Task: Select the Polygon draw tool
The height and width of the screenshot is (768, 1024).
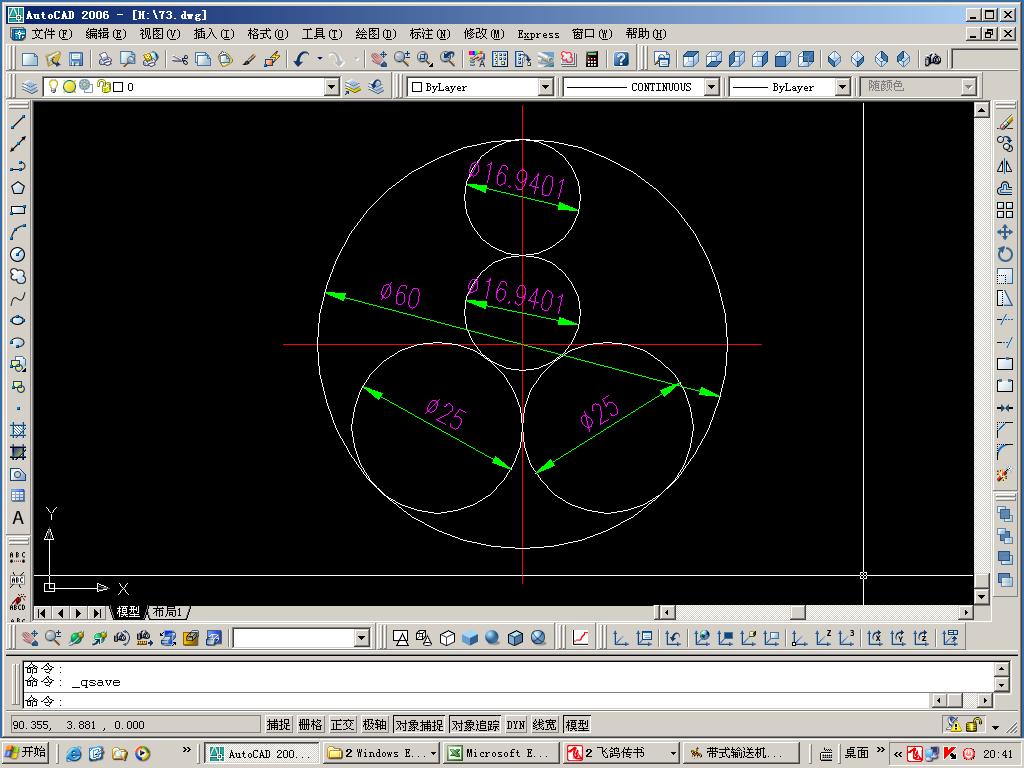Action: tap(18, 188)
